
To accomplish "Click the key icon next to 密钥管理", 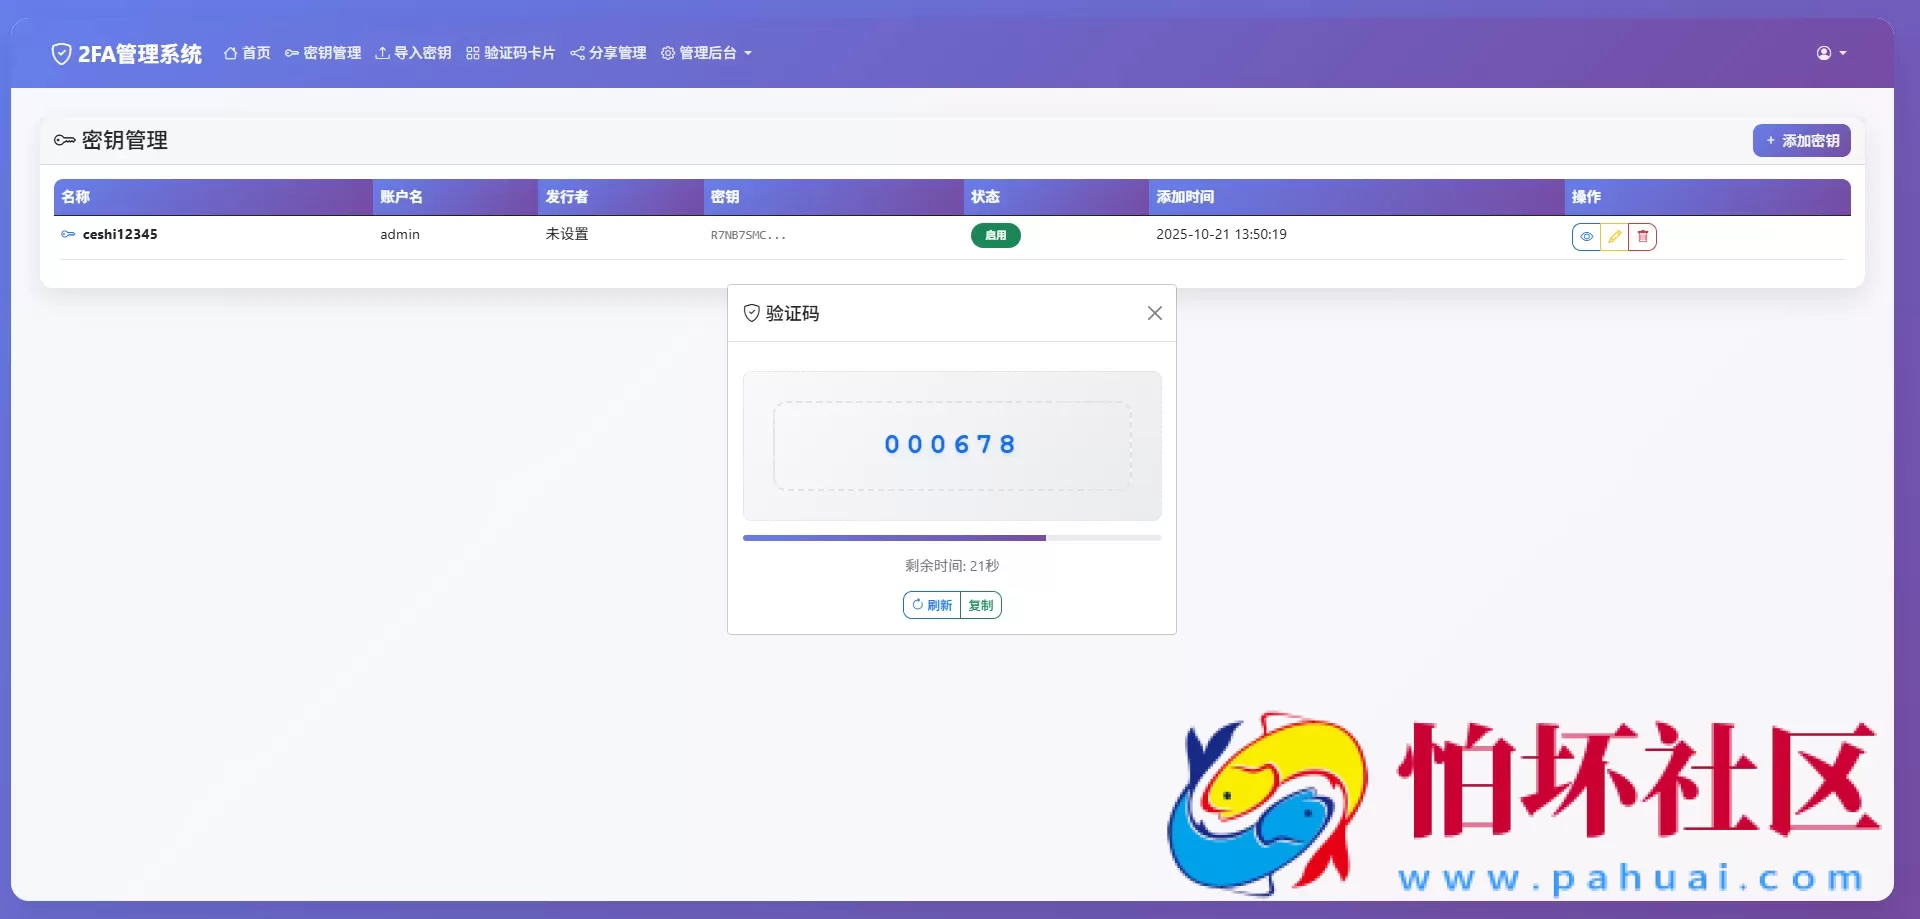I will (x=291, y=53).
